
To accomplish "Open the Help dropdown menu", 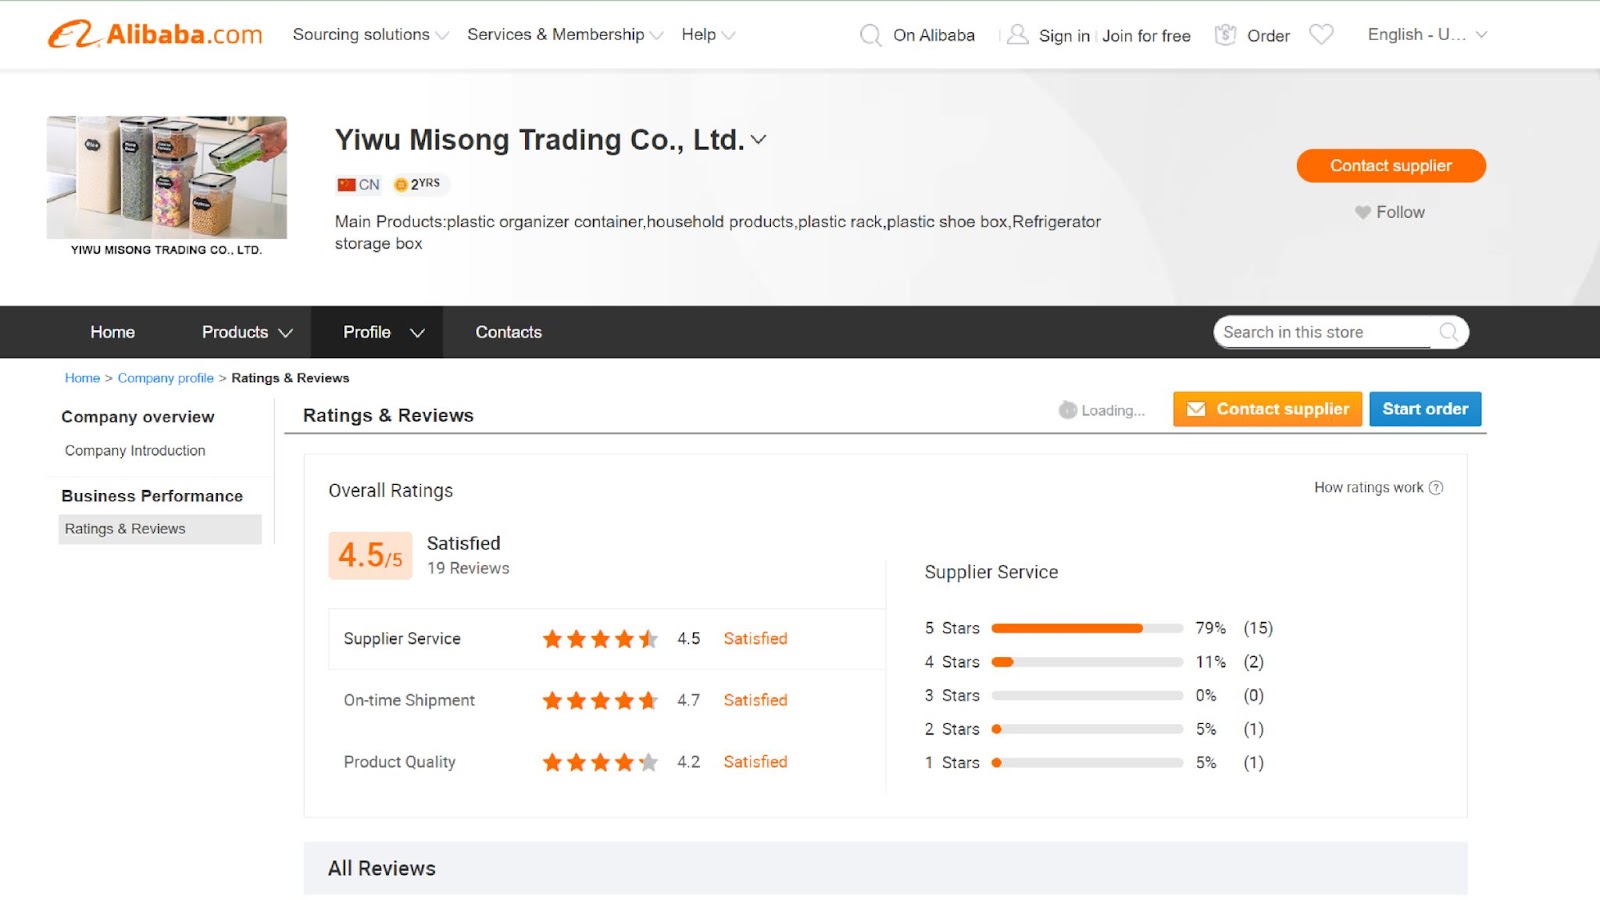I will (x=708, y=35).
